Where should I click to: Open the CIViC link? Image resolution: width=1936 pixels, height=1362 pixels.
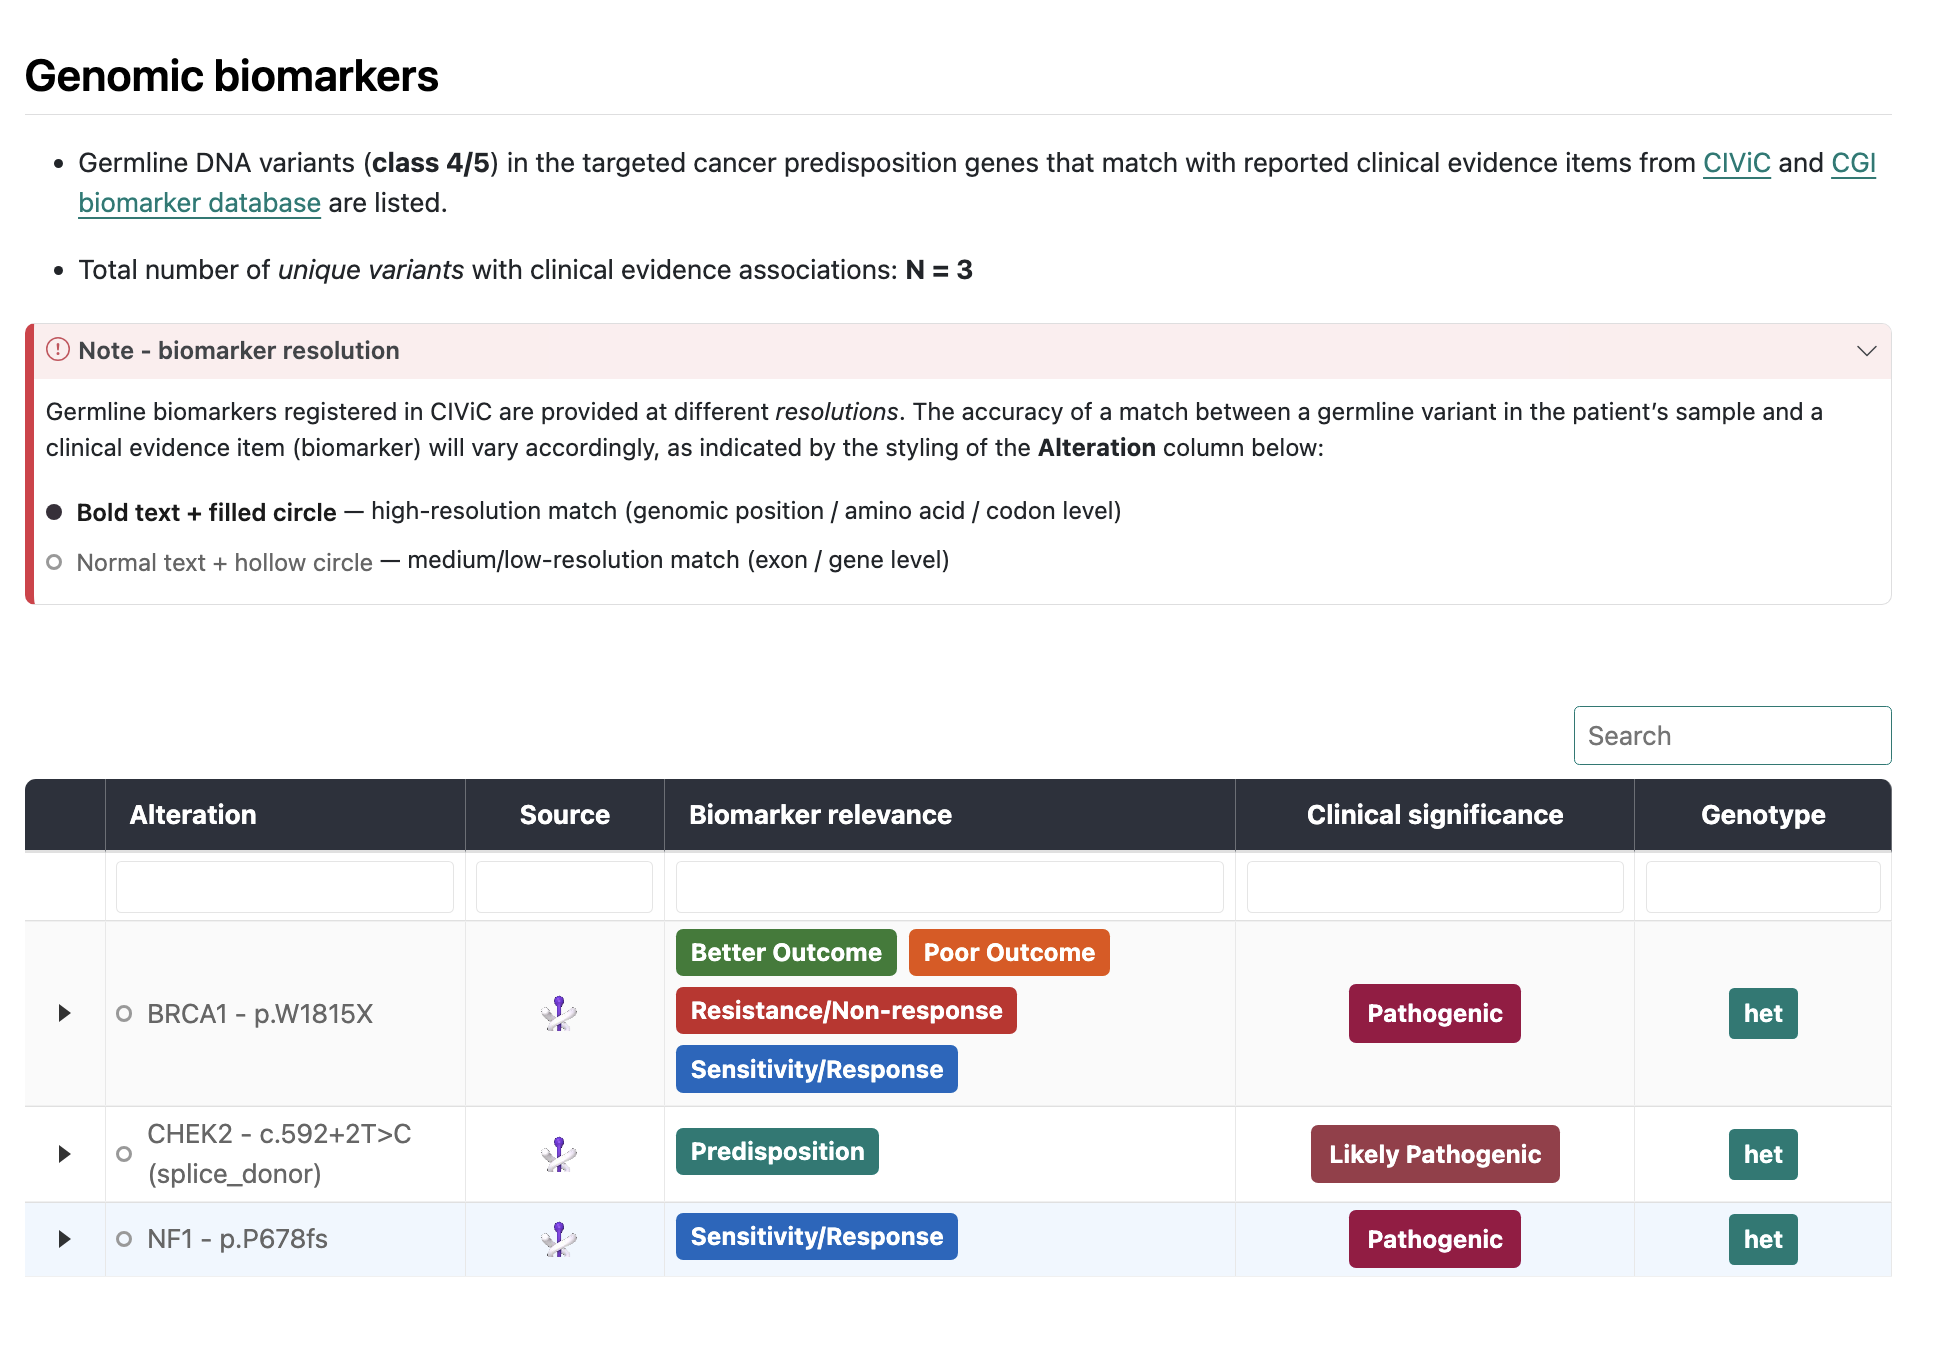tap(1736, 163)
